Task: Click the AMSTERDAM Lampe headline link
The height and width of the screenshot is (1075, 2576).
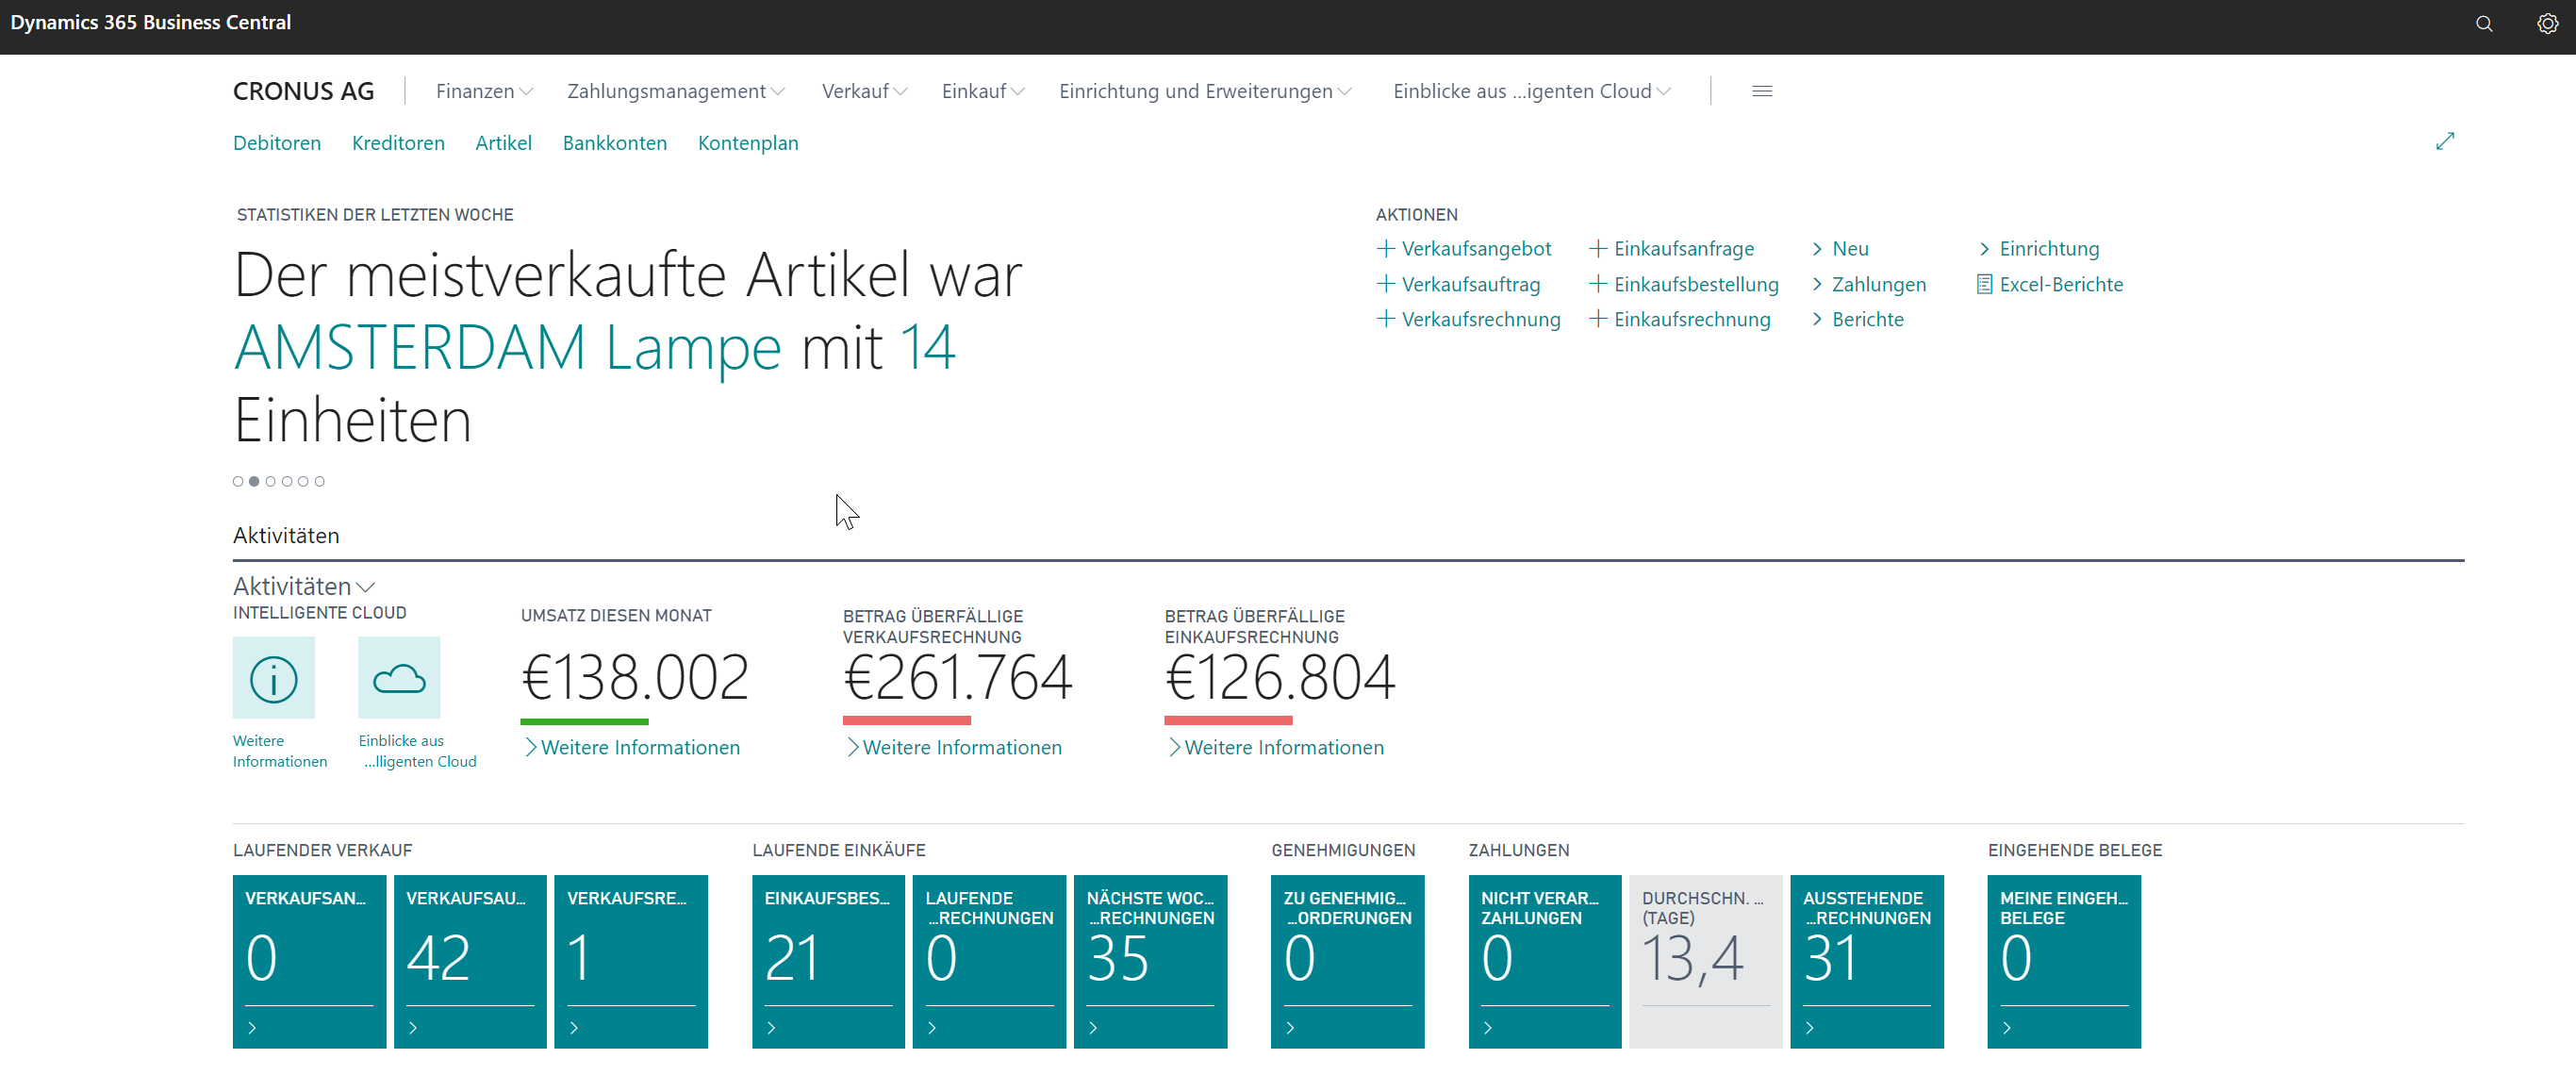Action: (x=507, y=348)
